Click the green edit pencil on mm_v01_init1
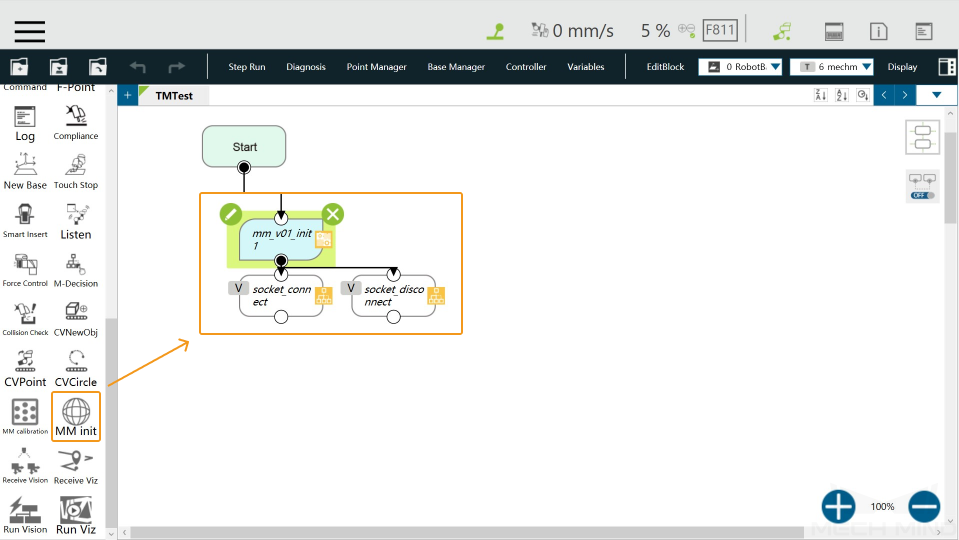 pyautogui.click(x=231, y=214)
